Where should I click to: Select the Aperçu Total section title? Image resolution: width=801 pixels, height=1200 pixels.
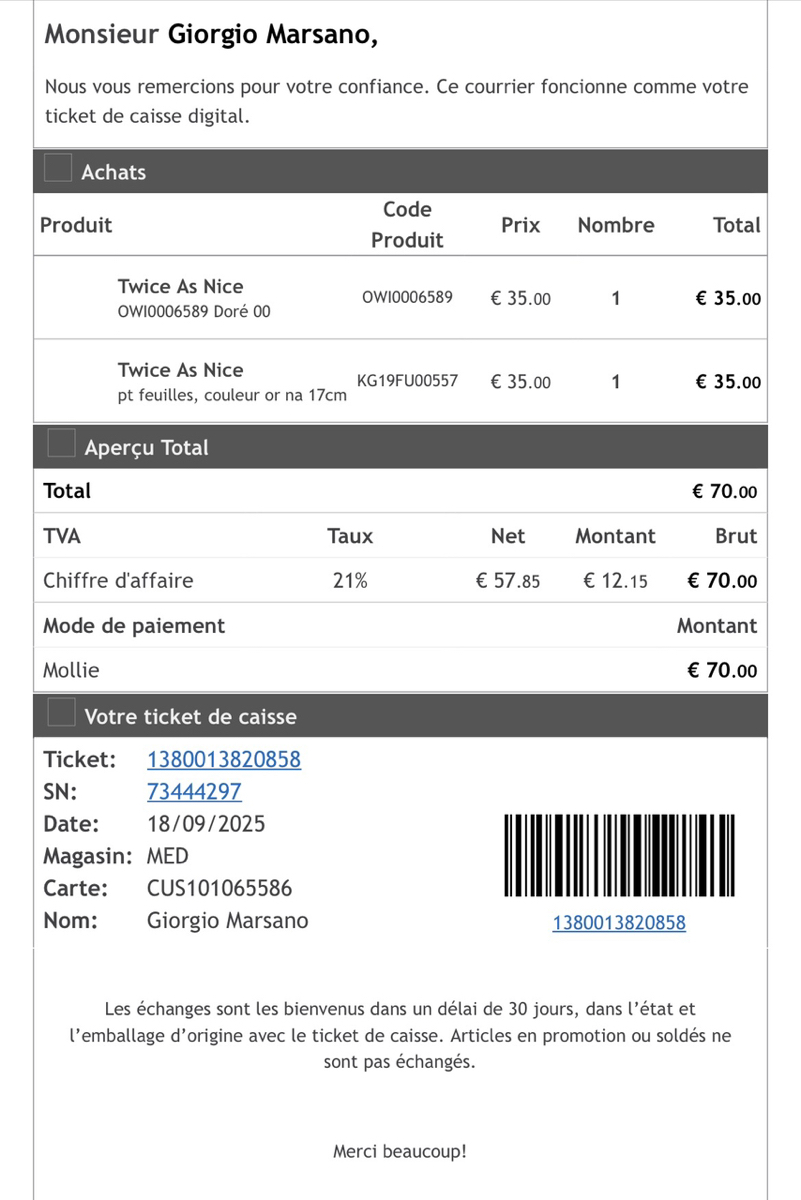[x=147, y=448]
